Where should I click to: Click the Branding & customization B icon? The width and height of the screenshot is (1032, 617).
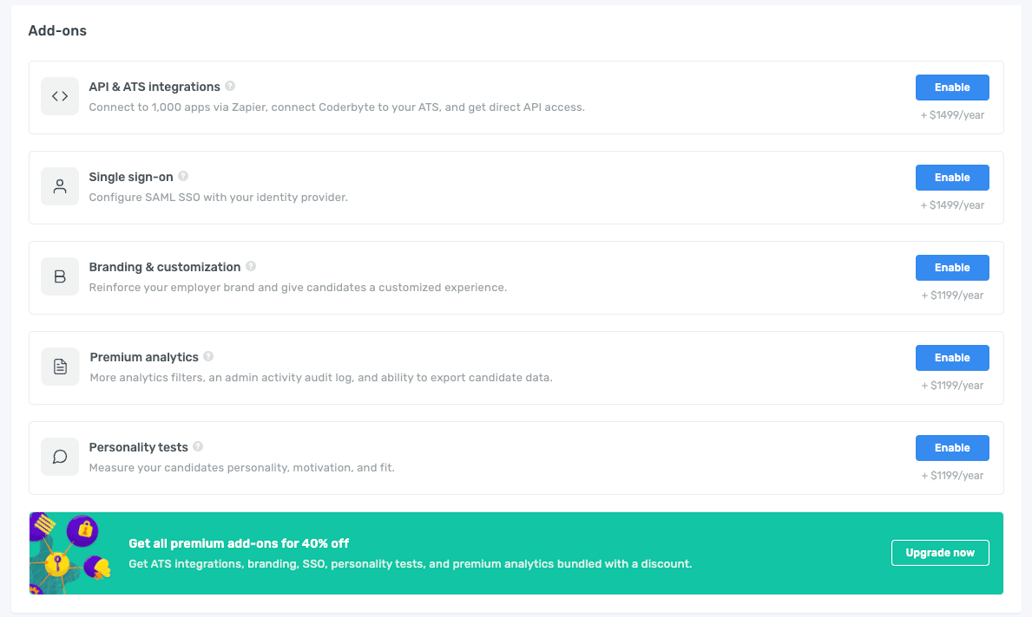pyautogui.click(x=59, y=276)
